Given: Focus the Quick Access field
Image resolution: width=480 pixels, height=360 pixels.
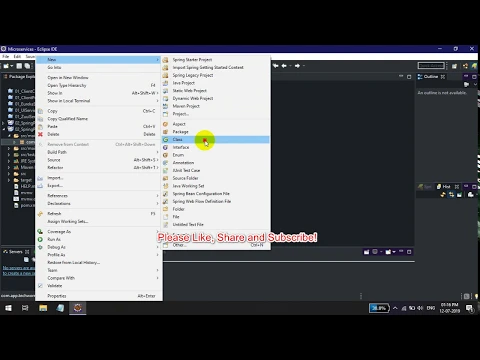Looking at the screenshot, I should pyautogui.click(x=431, y=66).
